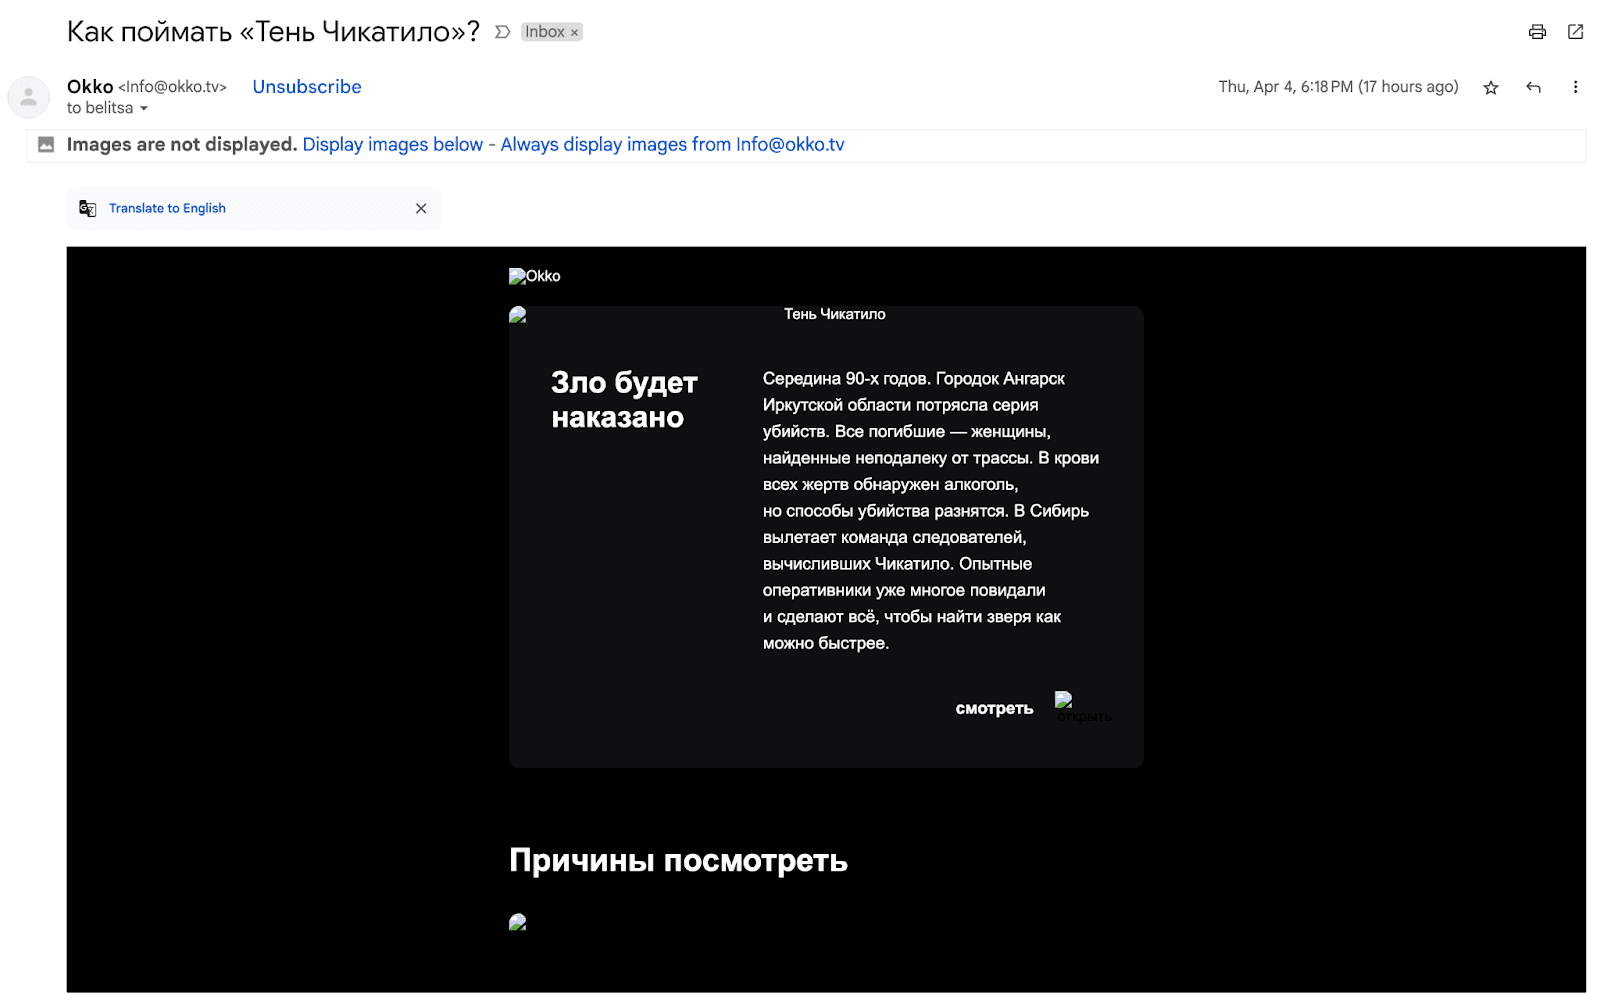The height and width of the screenshot is (993, 1600).
Task: Click the Причины посмотреть heading
Action: point(678,860)
